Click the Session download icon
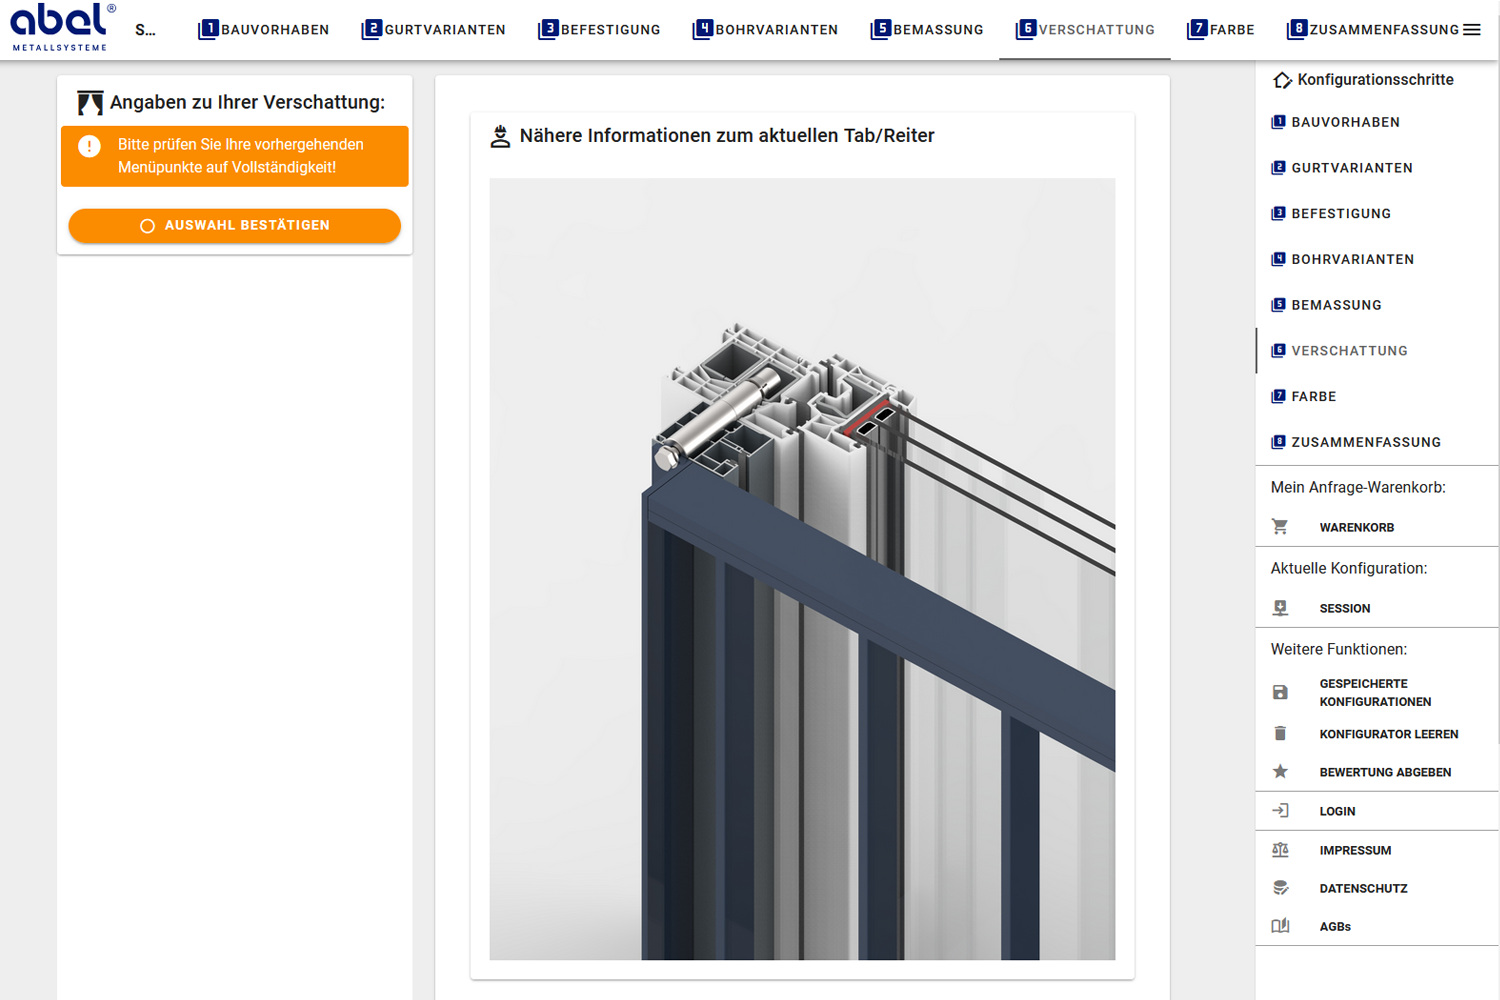This screenshot has width=1500, height=1000. 1280,608
